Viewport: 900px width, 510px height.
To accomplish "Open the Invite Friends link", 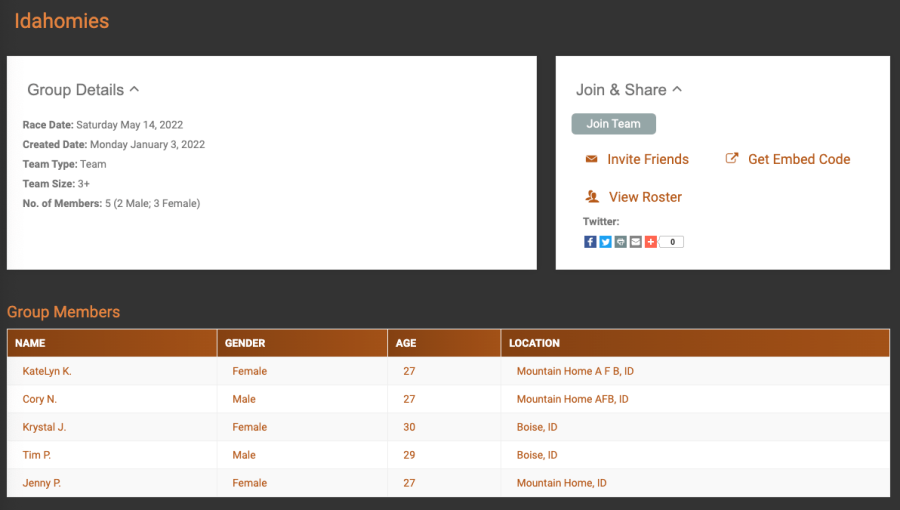I will [647, 159].
